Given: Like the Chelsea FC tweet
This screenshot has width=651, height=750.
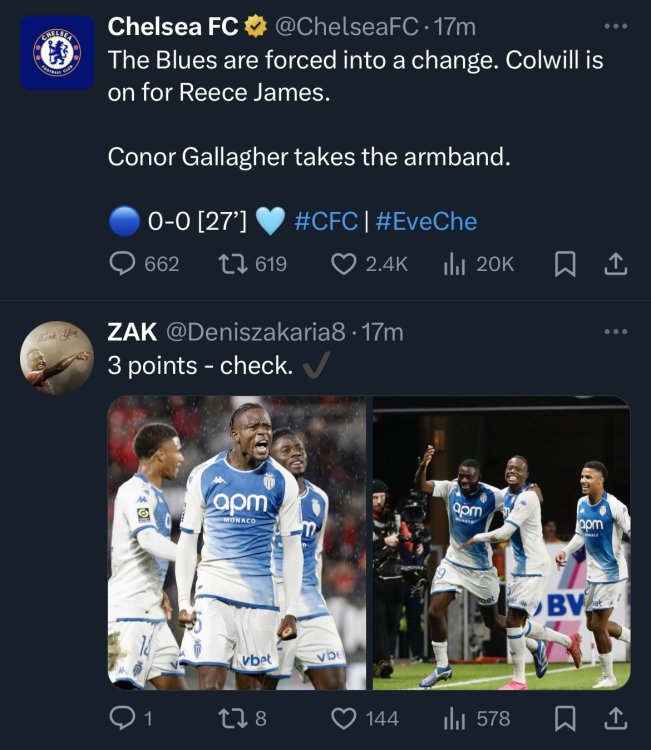Looking at the screenshot, I should [369, 264].
